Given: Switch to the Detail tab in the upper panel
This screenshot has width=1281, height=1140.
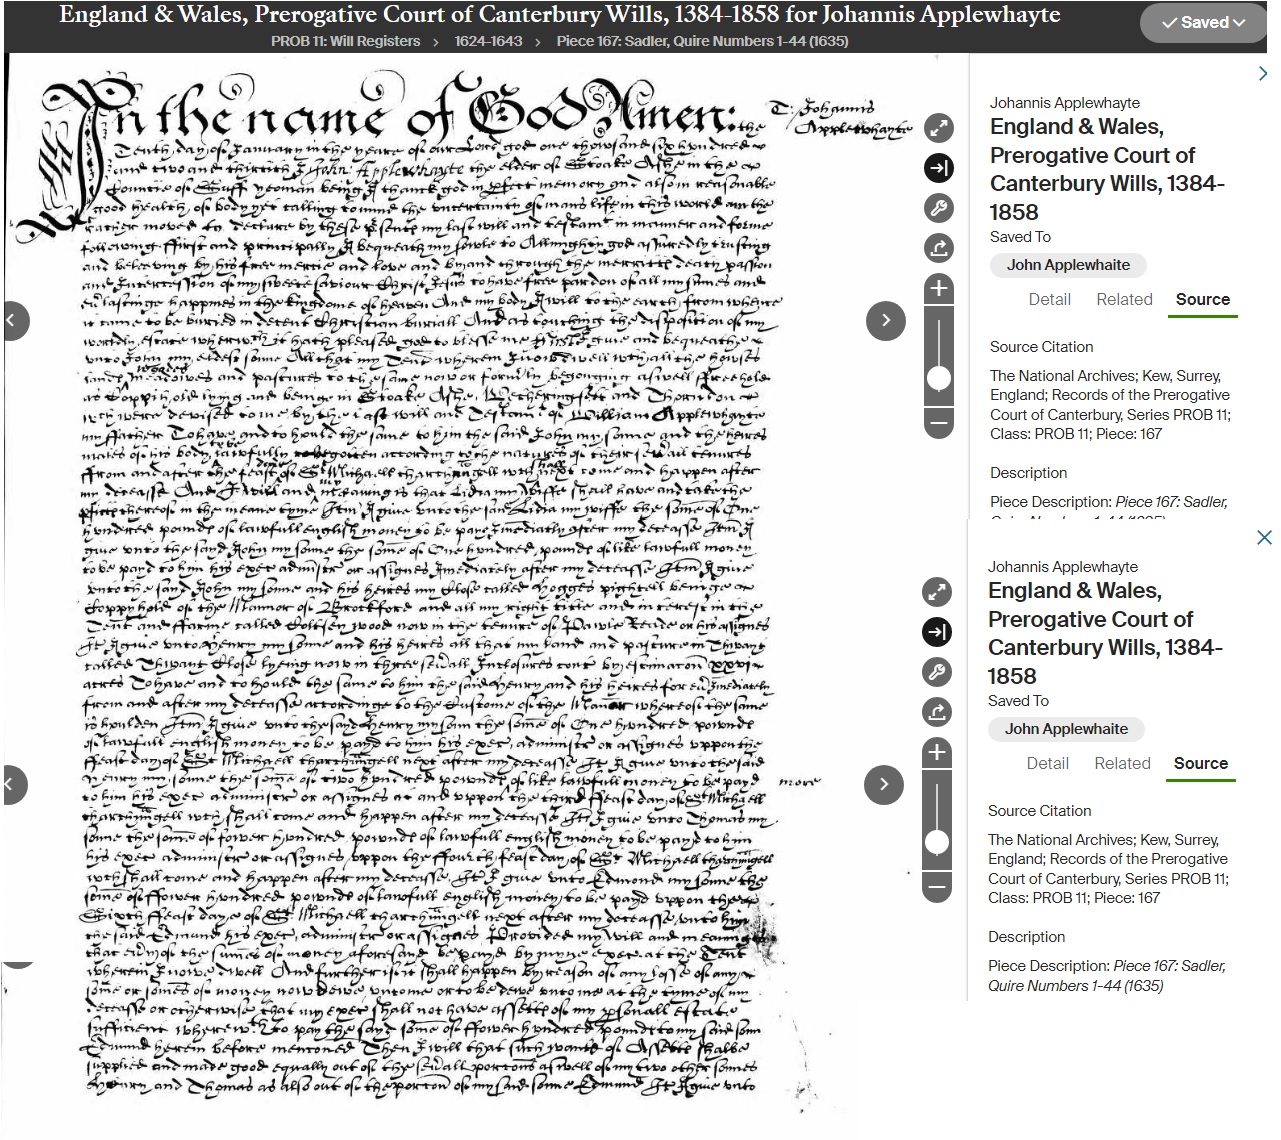Looking at the screenshot, I should [x=1050, y=299].
